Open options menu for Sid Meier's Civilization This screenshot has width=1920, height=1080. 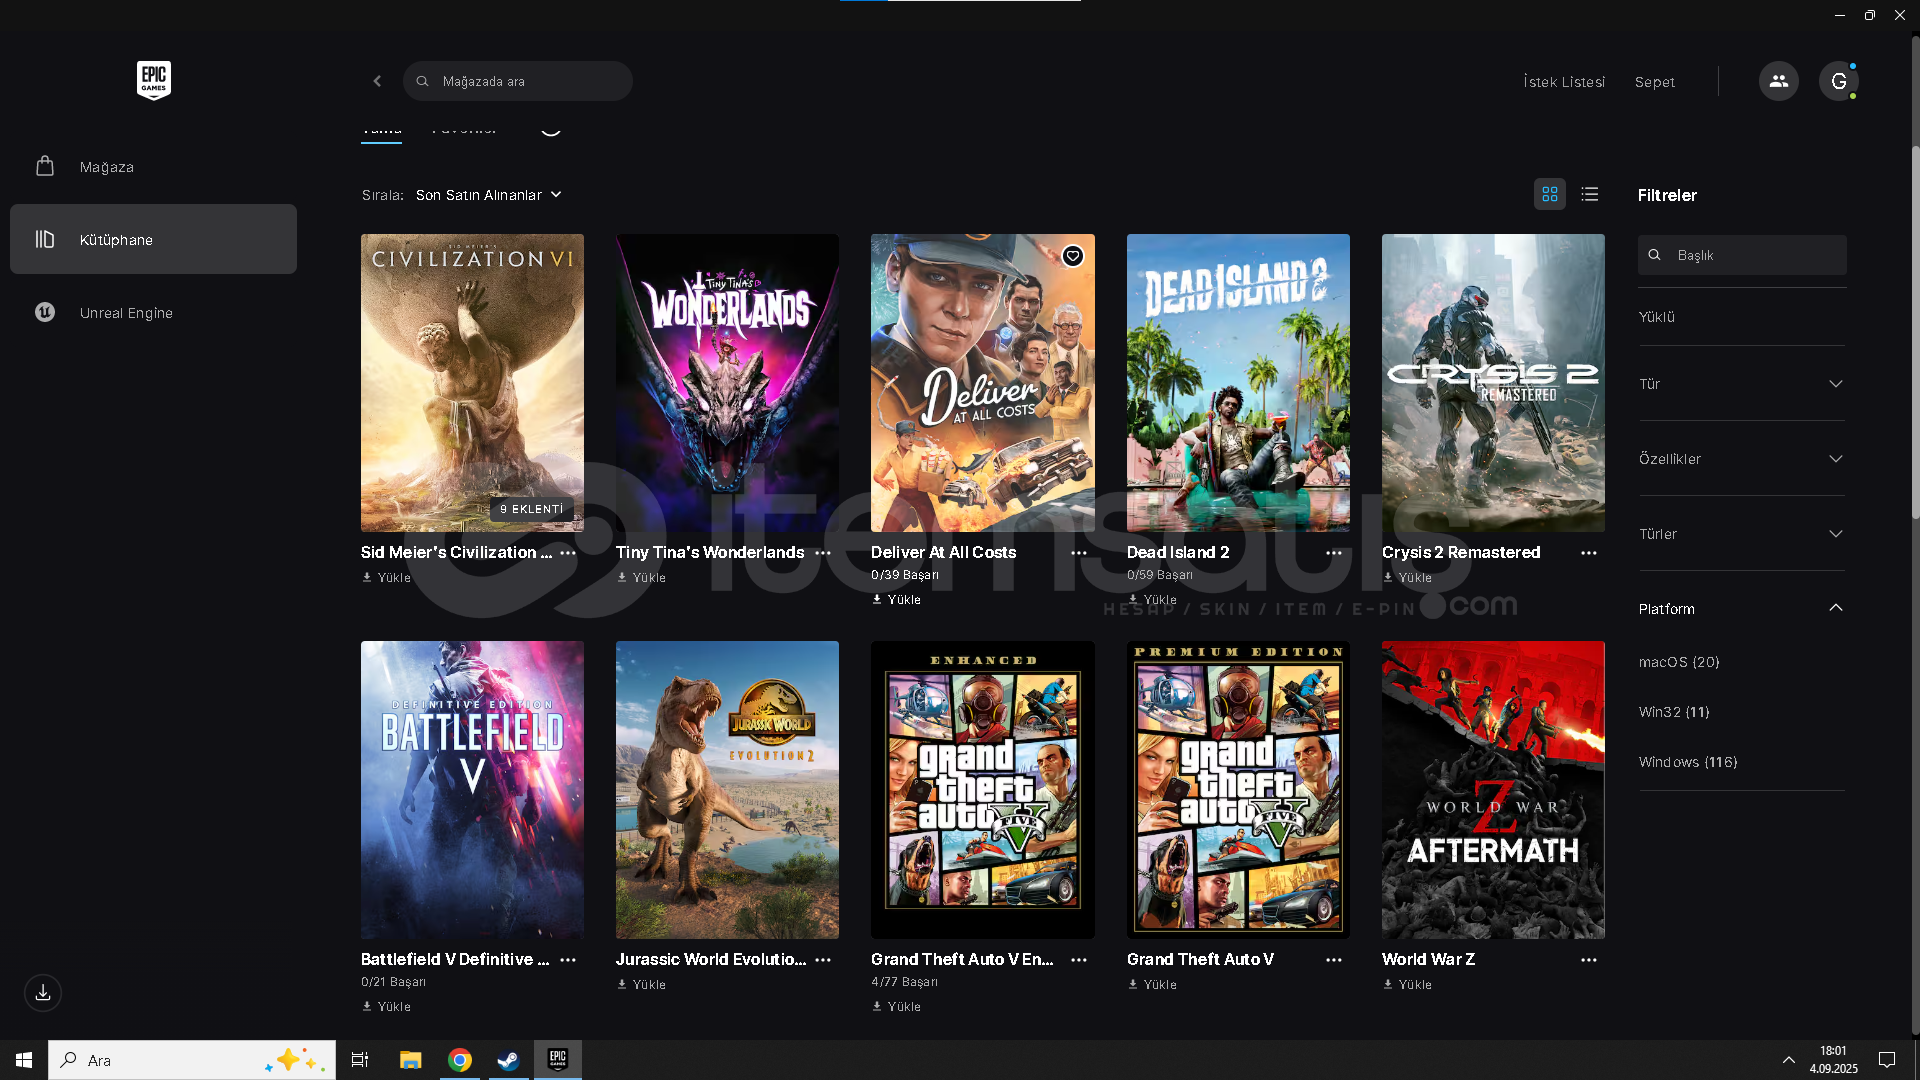568,553
